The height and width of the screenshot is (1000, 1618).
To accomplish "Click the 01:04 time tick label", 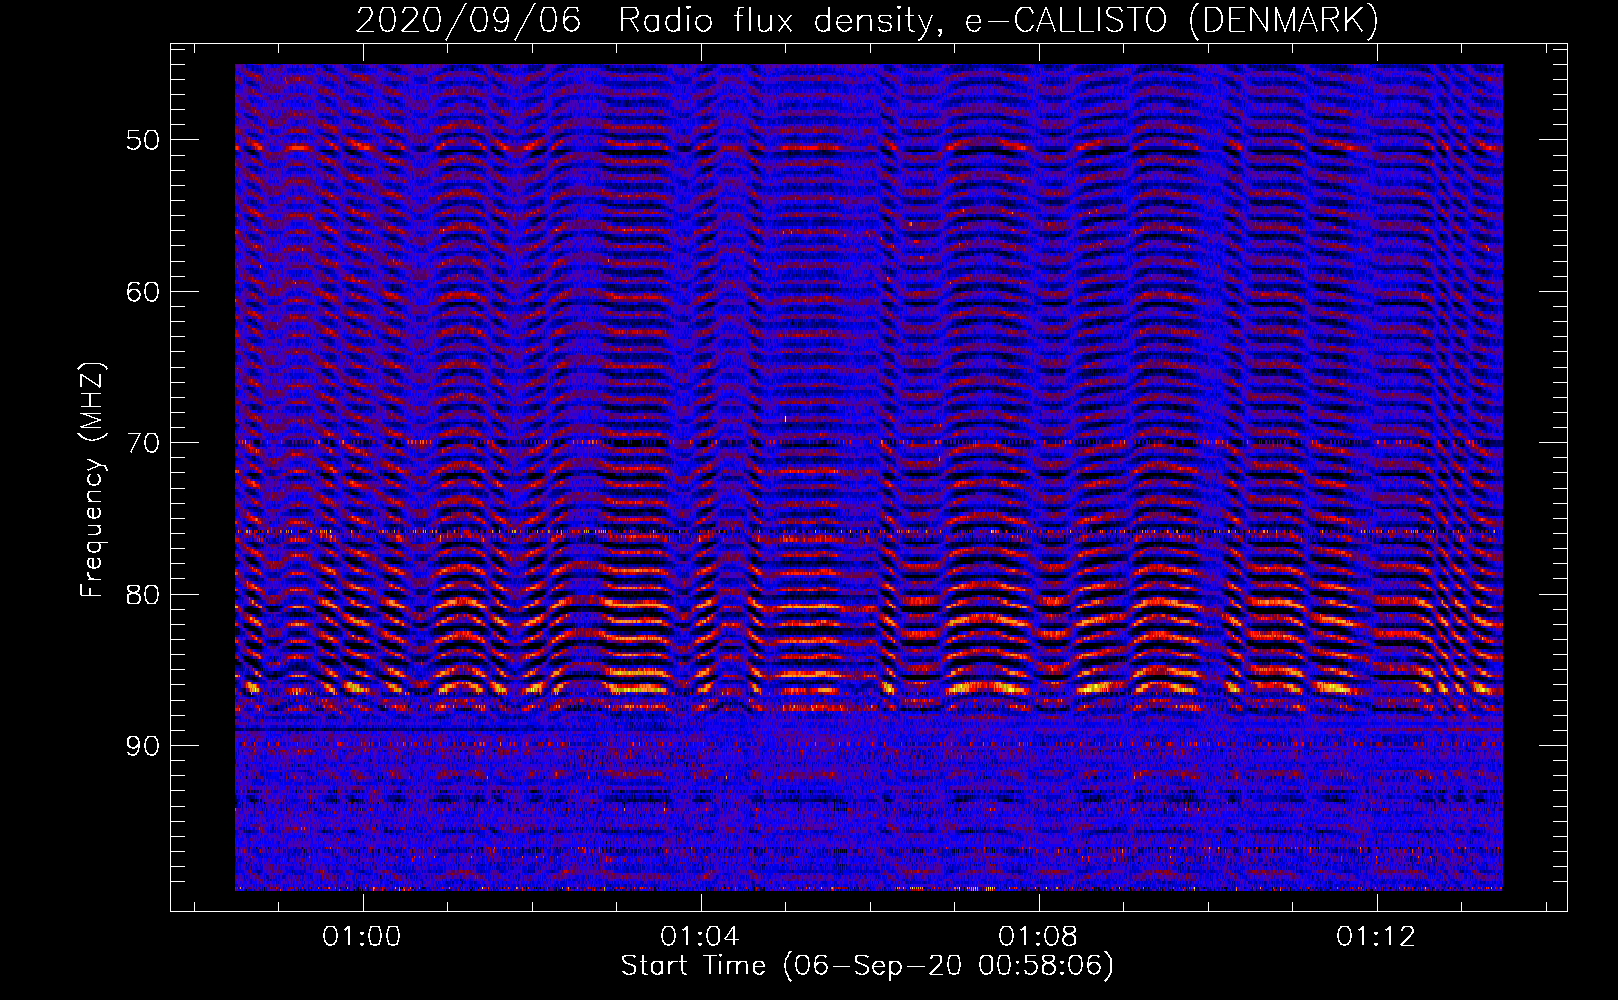I will coord(700,936).
